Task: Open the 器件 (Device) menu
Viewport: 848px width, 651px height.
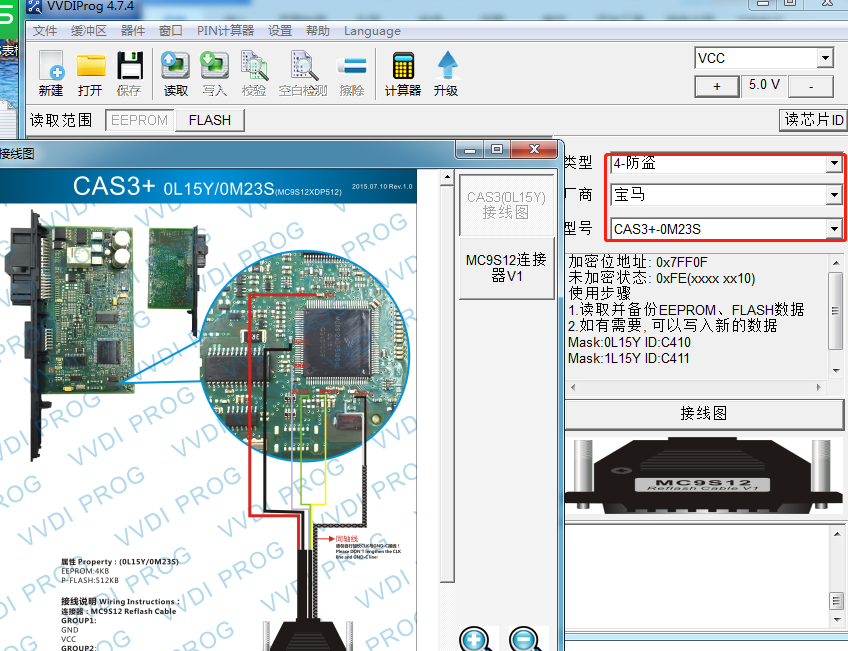Action: pyautogui.click(x=133, y=31)
